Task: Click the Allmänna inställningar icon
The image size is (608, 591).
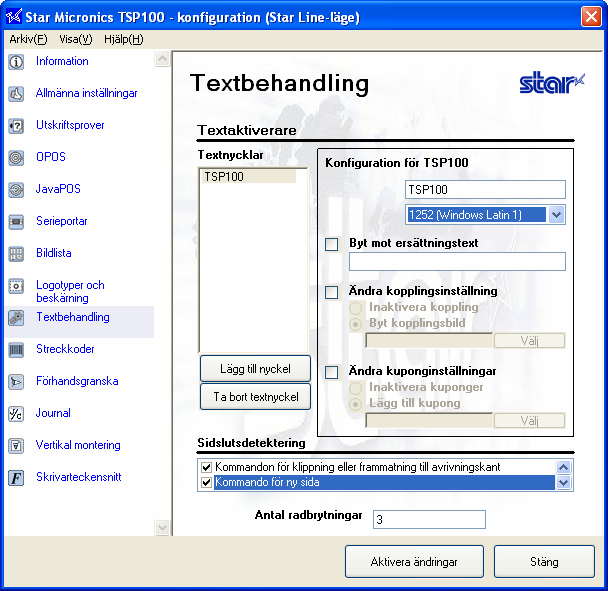Action: point(16,94)
